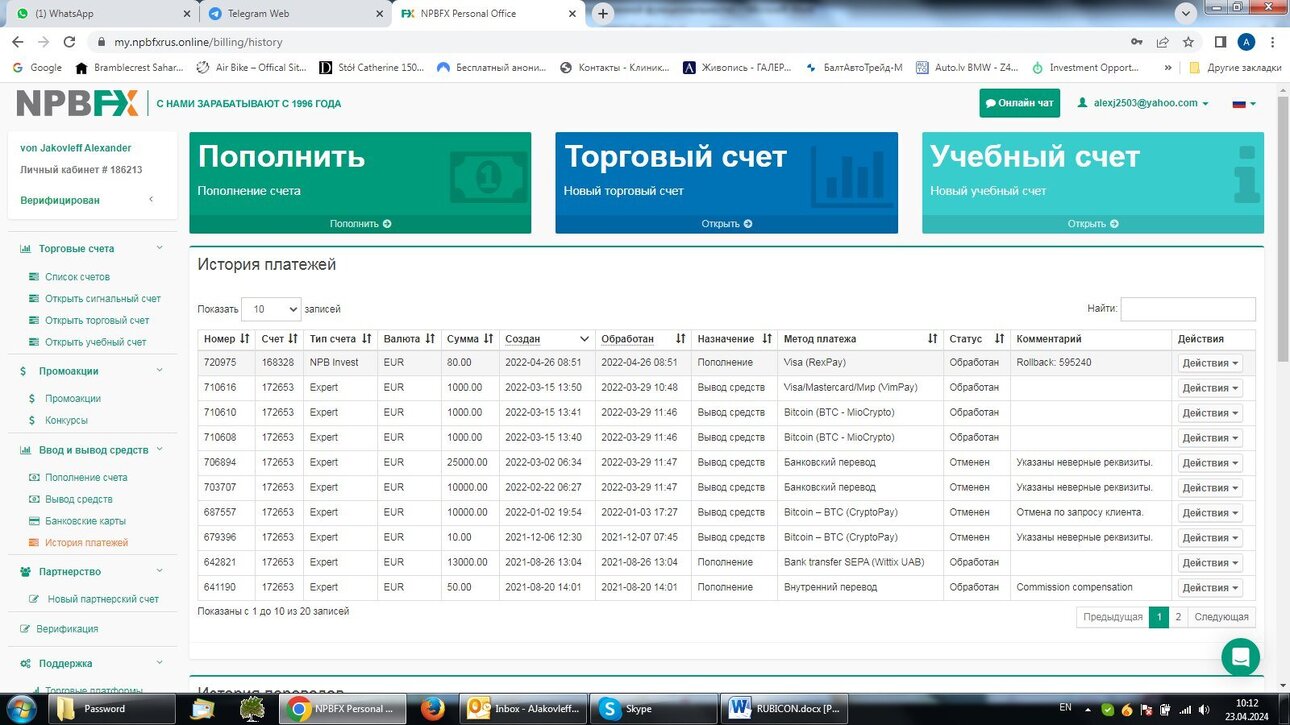
Task: Open the saved password key icon
Action: coord(1136,42)
